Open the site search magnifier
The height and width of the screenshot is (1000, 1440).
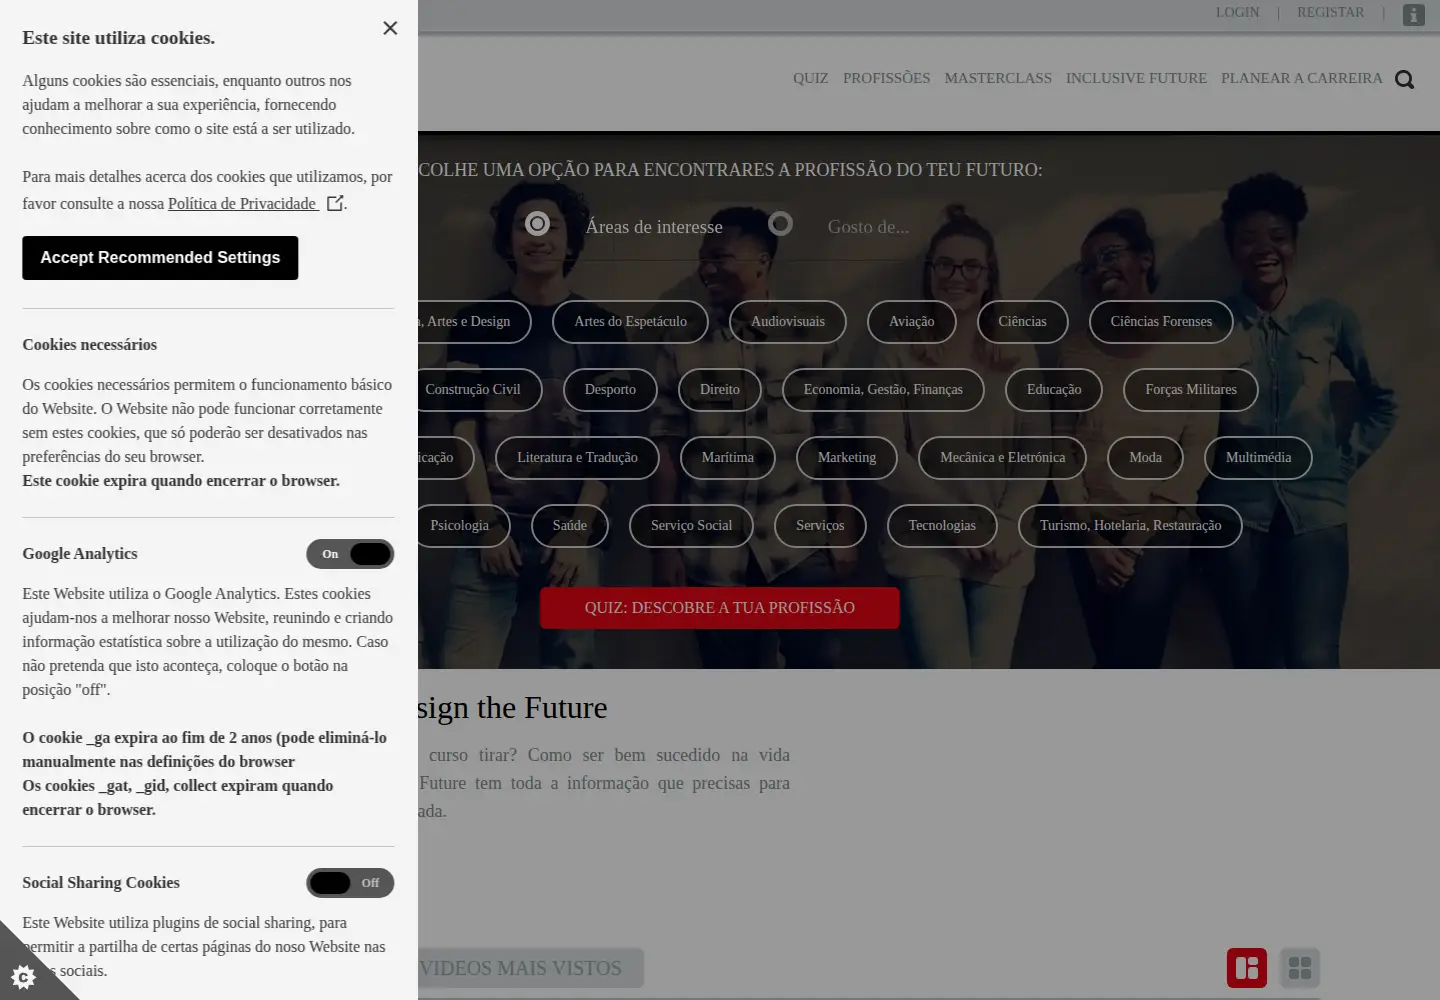click(x=1404, y=79)
